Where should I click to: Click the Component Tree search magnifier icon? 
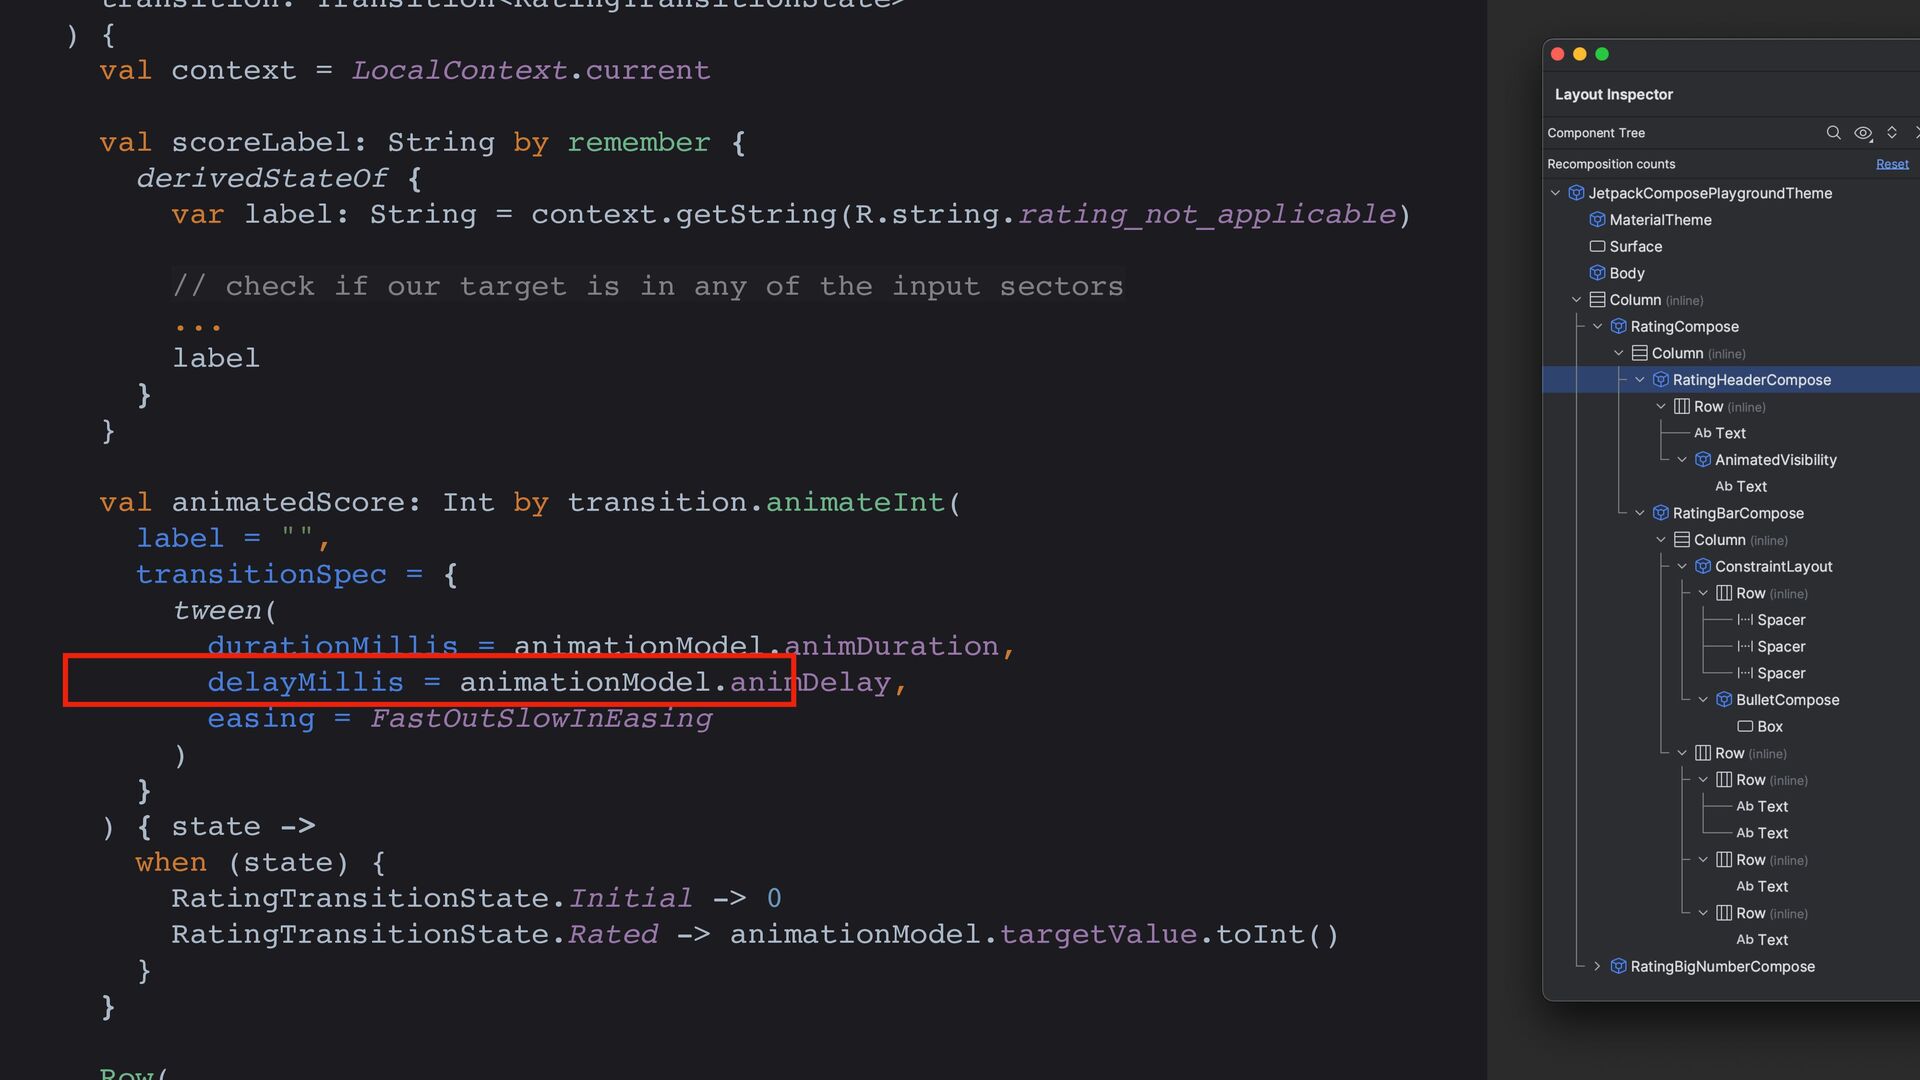coord(1833,132)
